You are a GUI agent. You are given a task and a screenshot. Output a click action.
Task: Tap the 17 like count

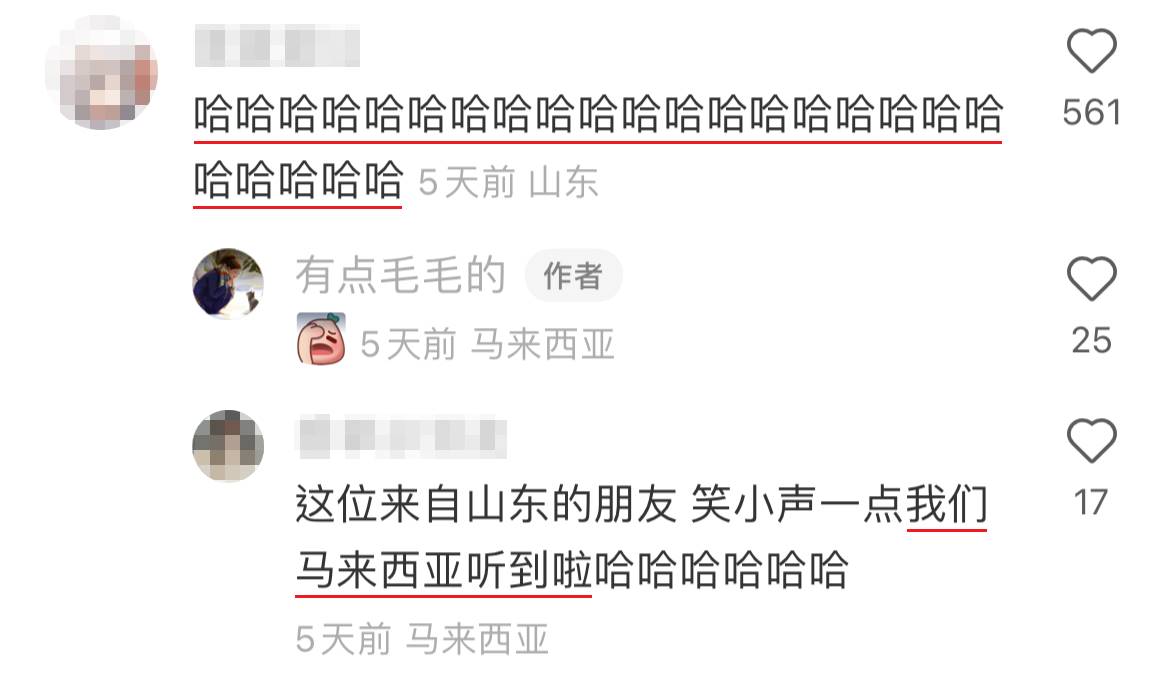click(x=1091, y=502)
